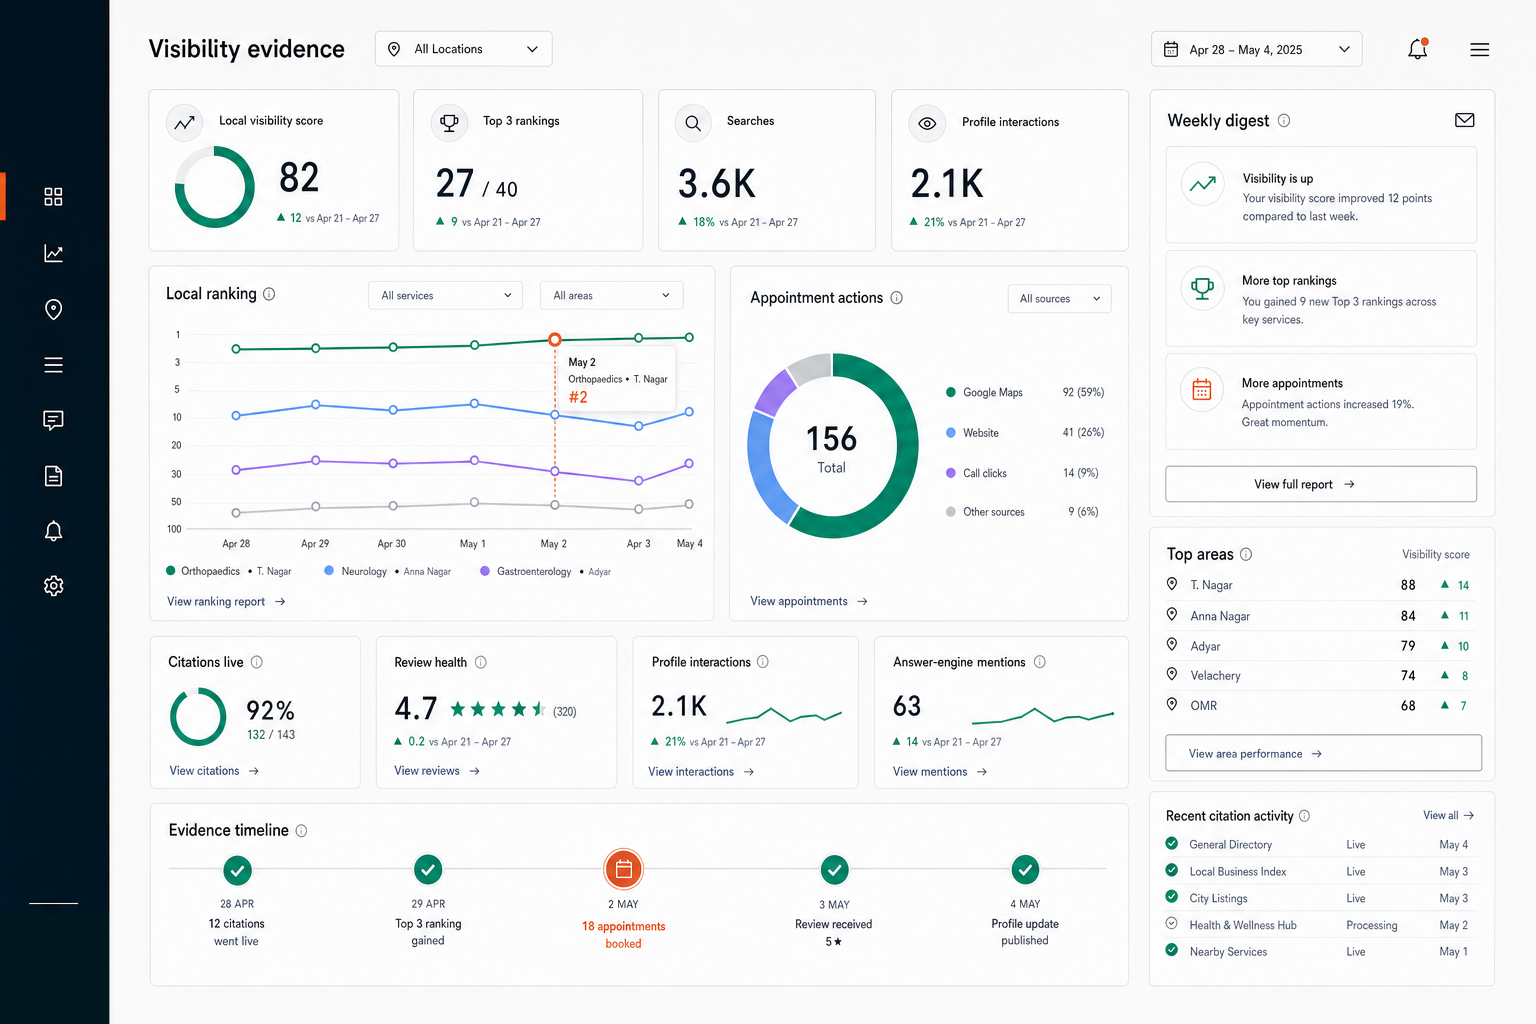
Task: Click View full report button
Action: coord(1321,484)
